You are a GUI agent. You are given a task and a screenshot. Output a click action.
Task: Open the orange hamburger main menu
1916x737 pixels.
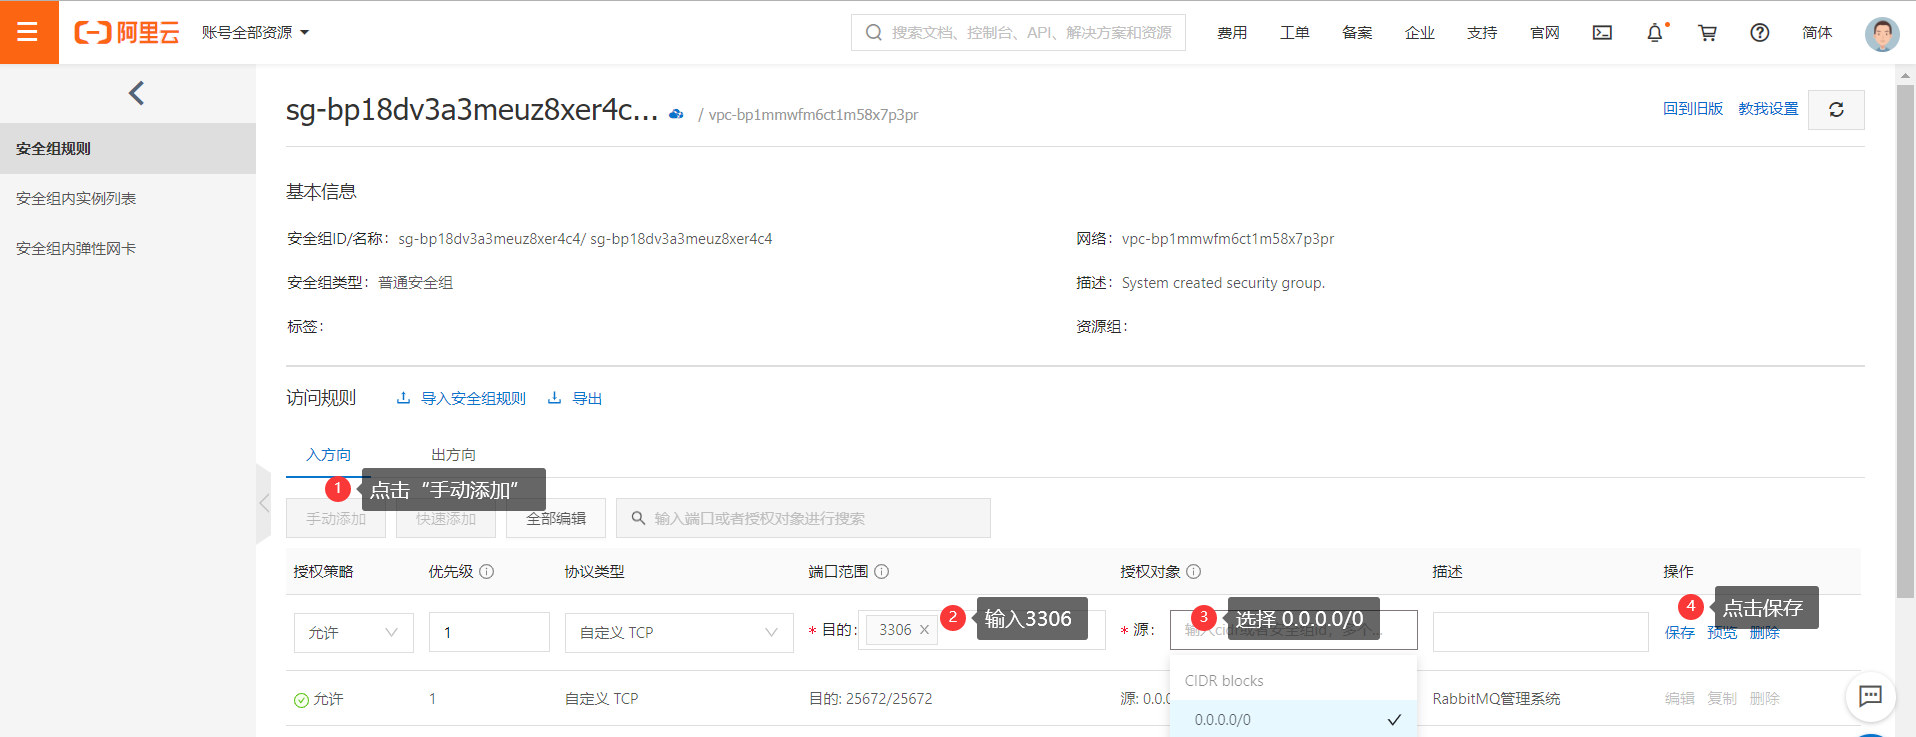coord(28,32)
